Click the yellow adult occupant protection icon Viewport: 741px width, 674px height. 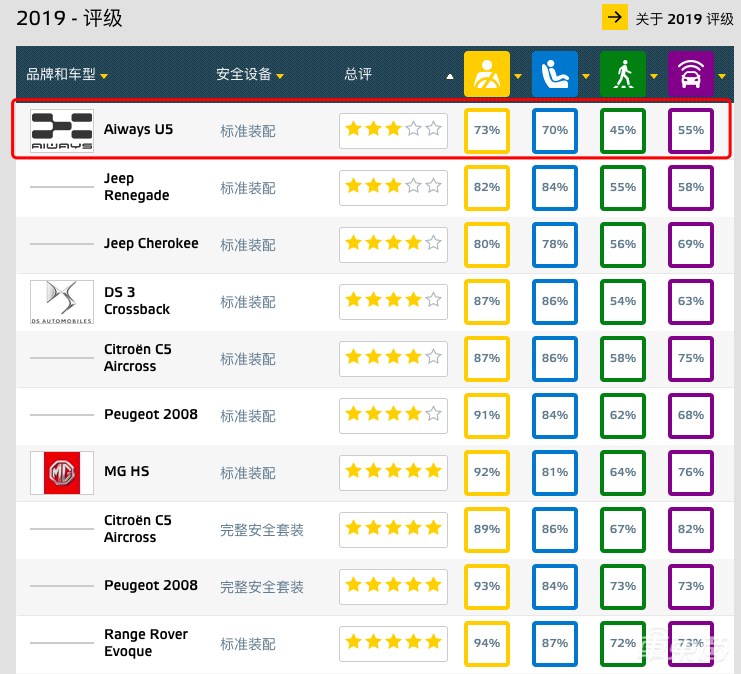tap(487, 74)
